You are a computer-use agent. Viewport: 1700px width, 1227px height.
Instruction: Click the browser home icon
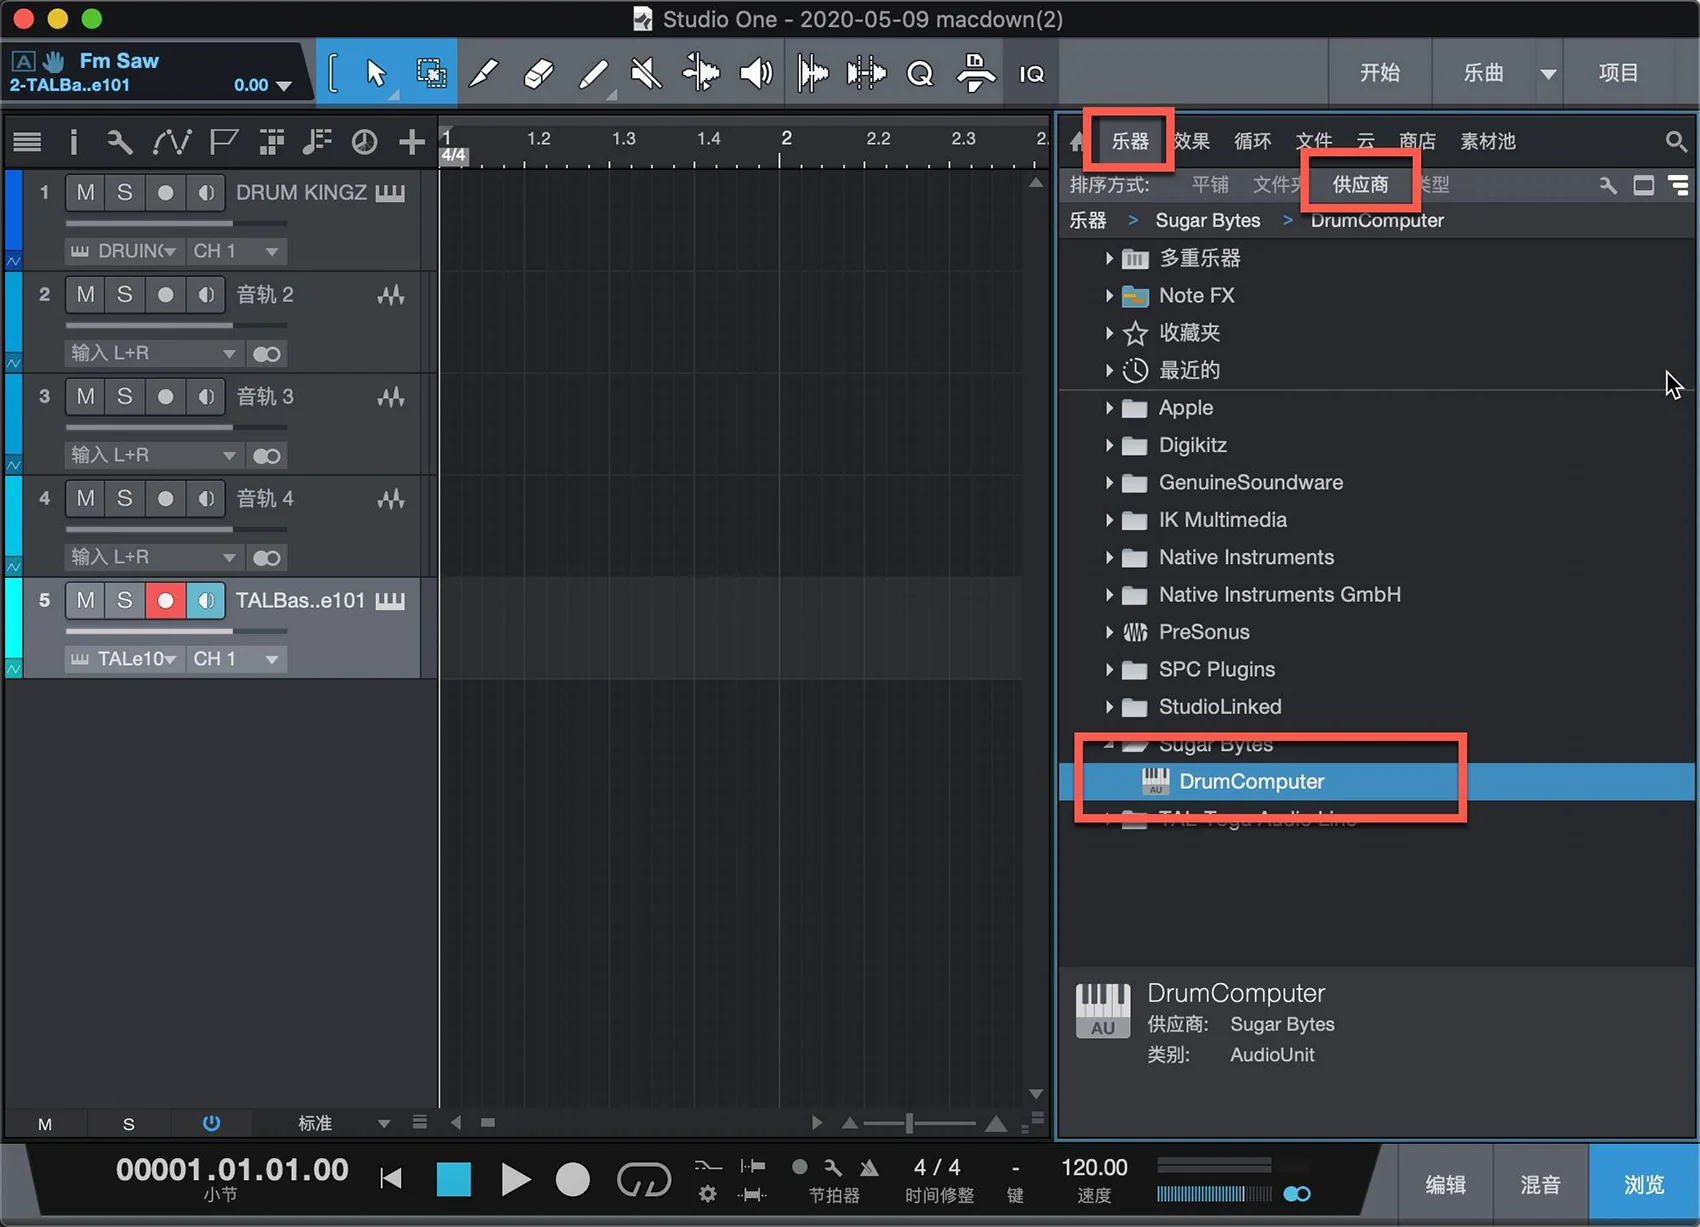1078,141
